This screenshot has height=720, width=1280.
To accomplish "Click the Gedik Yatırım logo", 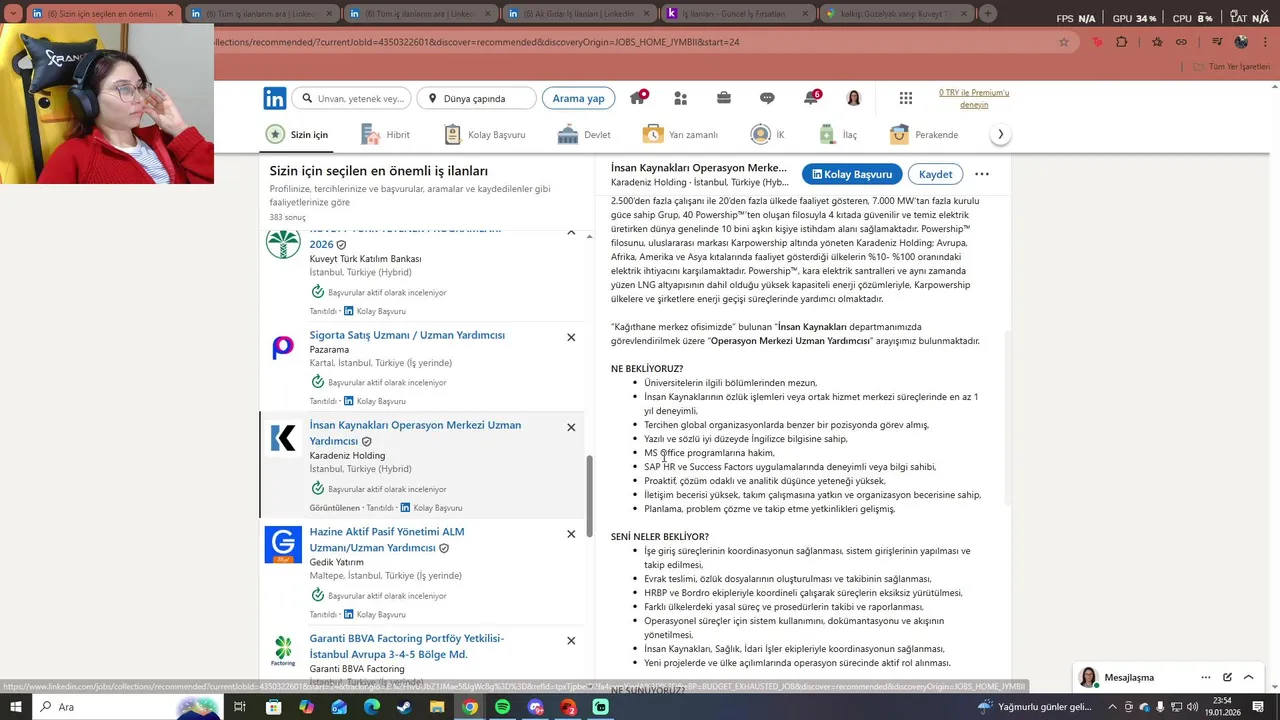I will click(283, 544).
